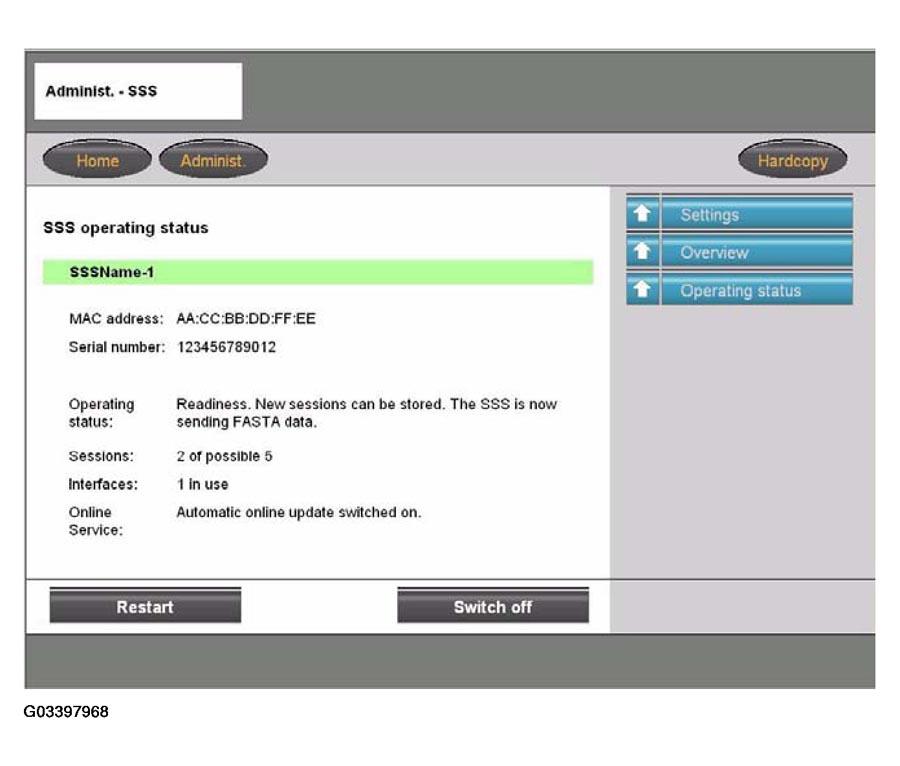Click the interfaces value 1 in use

(x=202, y=484)
